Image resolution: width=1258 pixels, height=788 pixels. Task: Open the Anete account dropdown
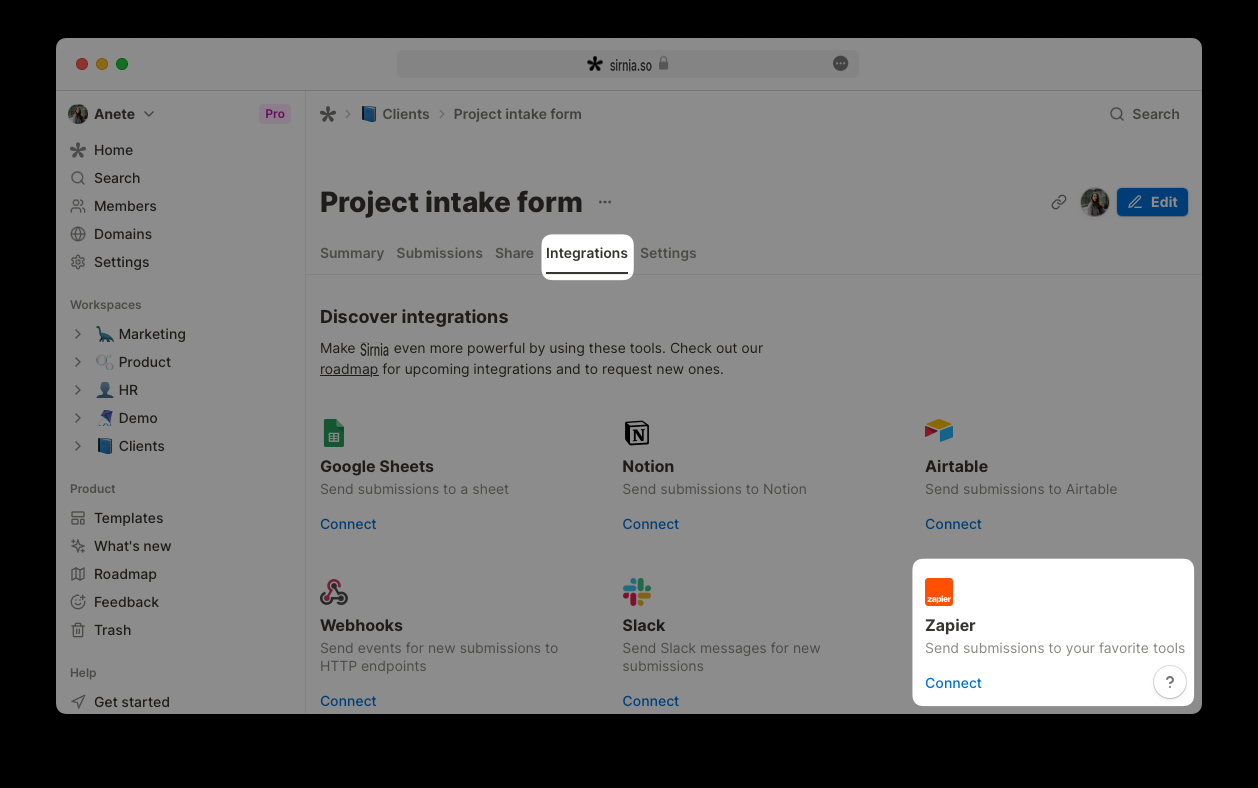(111, 114)
